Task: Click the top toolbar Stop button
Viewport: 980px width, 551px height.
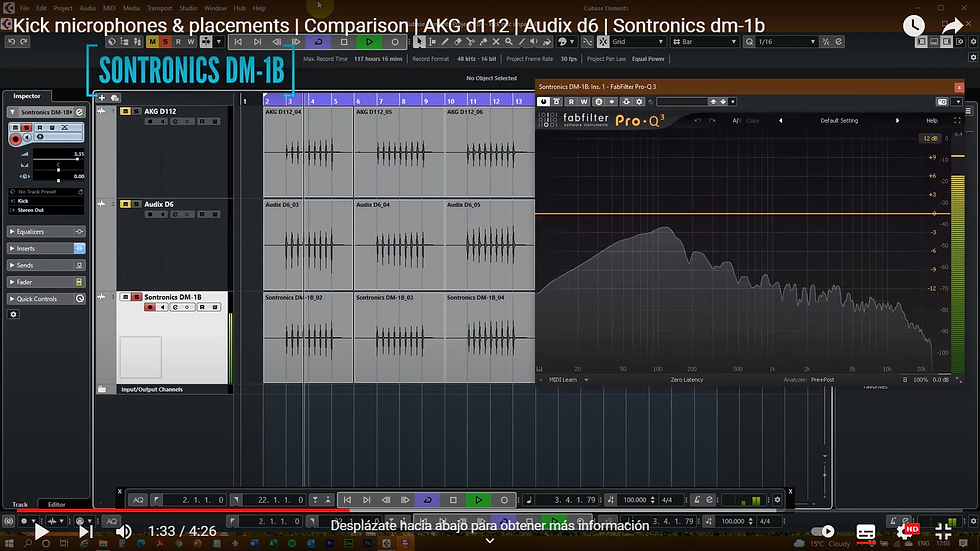Action: coord(344,42)
